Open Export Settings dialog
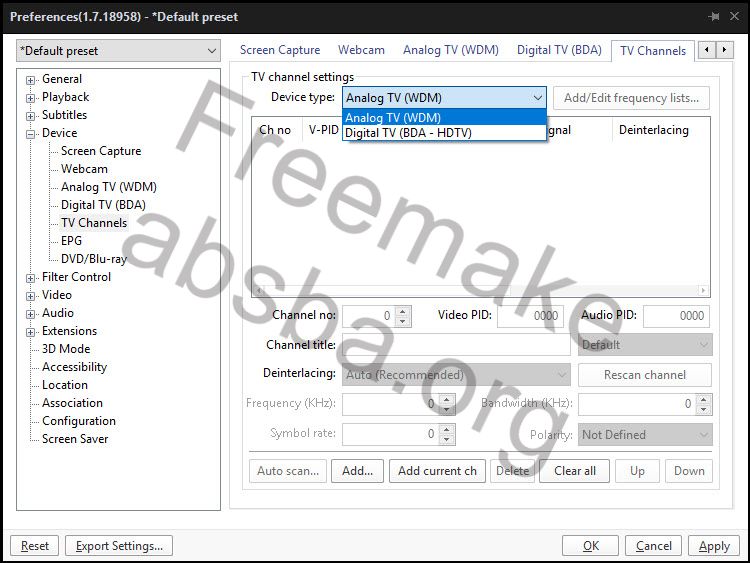This screenshot has height=563, width=750. [x=119, y=546]
